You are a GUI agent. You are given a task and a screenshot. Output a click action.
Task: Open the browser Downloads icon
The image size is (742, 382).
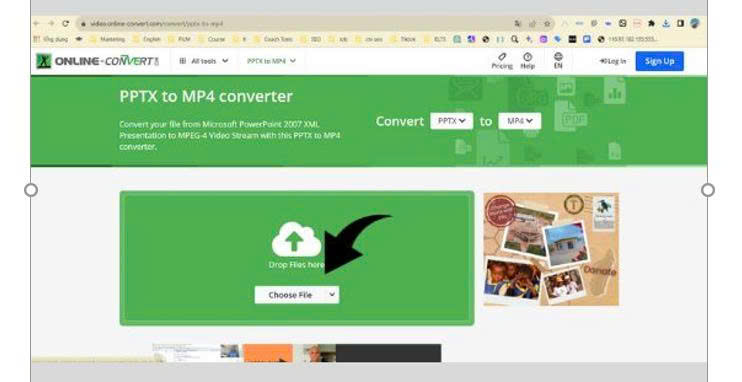click(x=666, y=23)
